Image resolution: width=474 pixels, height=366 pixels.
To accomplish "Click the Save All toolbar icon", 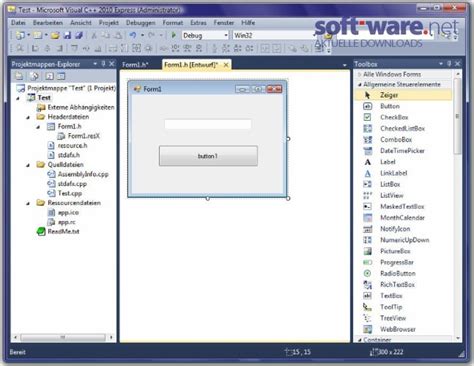I will (x=79, y=35).
